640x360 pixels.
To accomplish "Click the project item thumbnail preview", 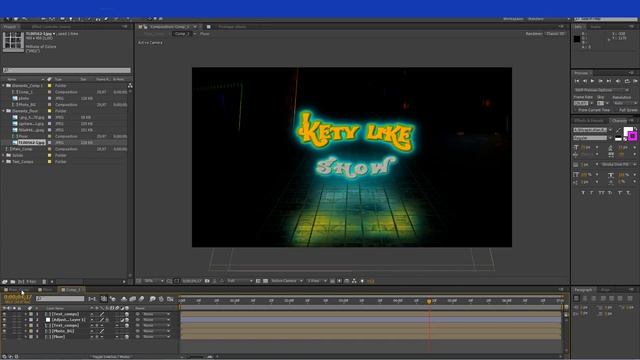I will [x=13, y=42].
